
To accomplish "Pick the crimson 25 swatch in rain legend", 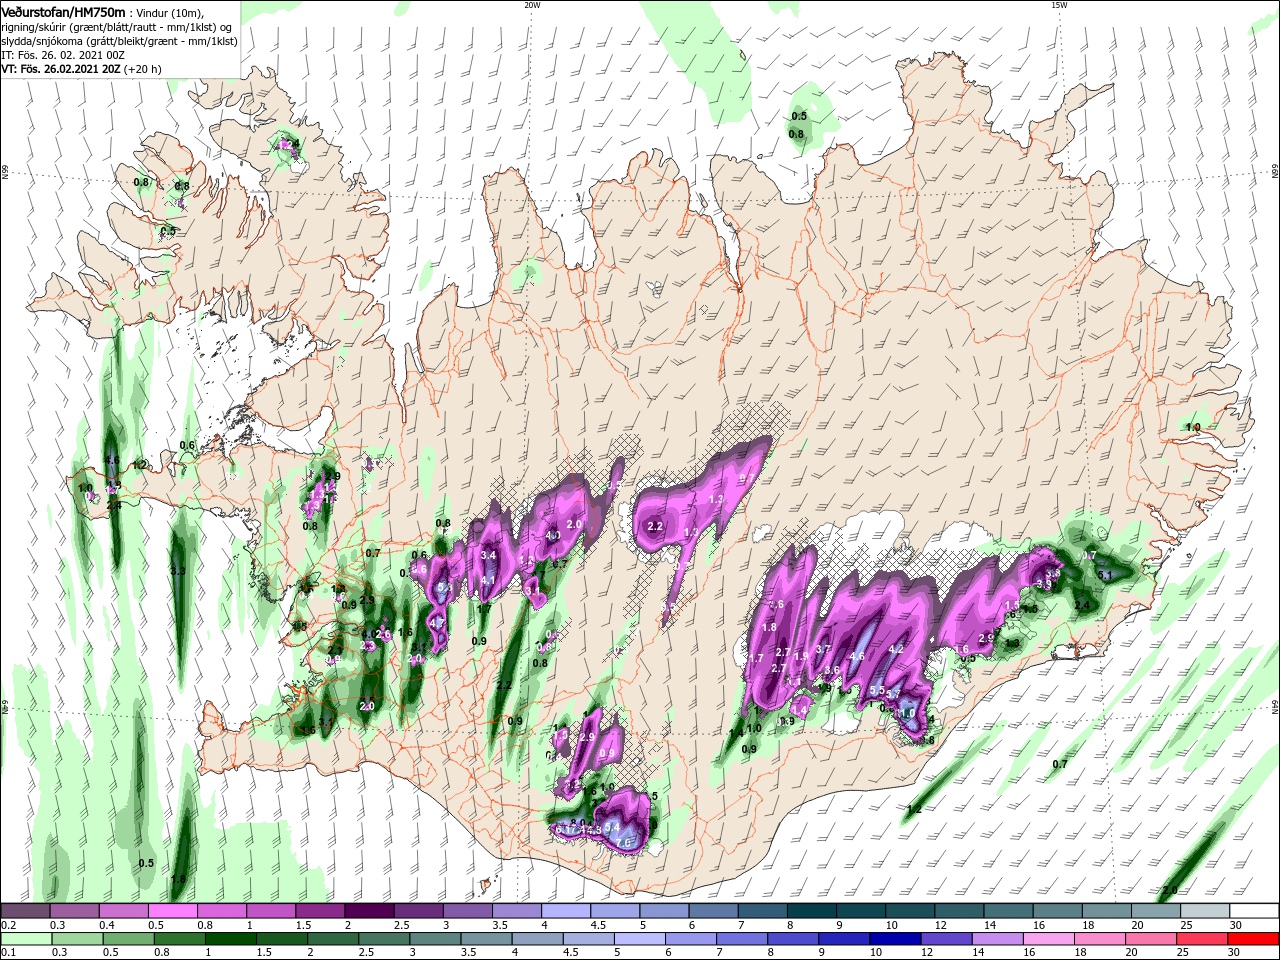I will click(1201, 939).
